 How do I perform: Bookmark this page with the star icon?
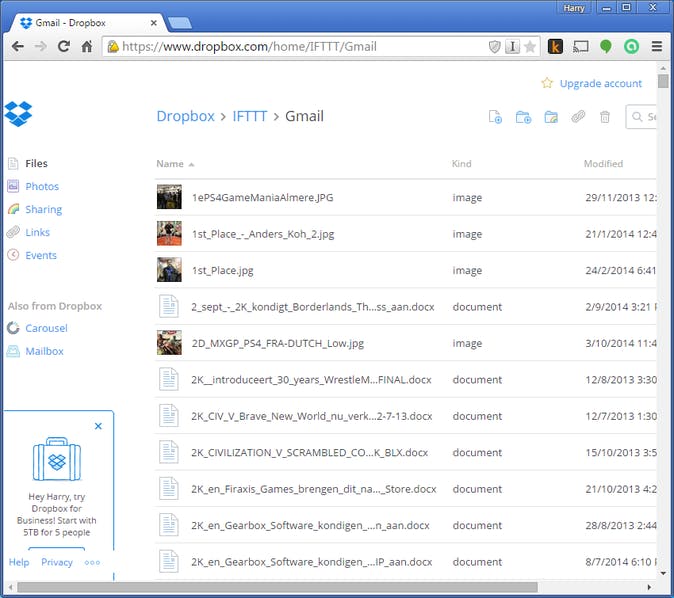point(530,46)
